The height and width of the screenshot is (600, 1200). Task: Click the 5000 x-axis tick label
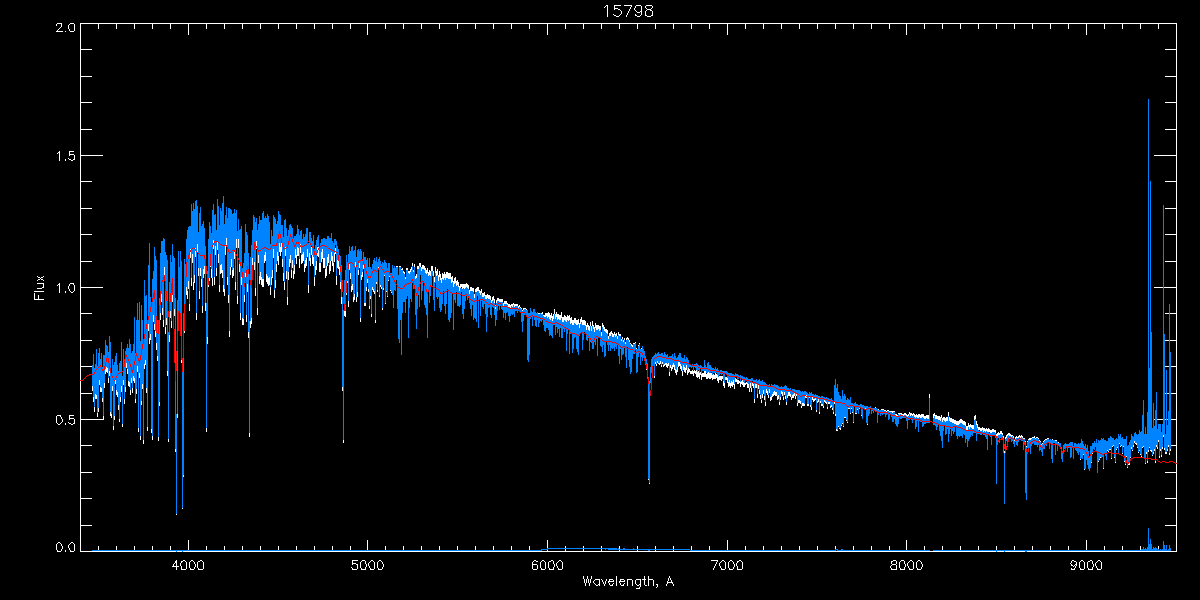pos(367,565)
